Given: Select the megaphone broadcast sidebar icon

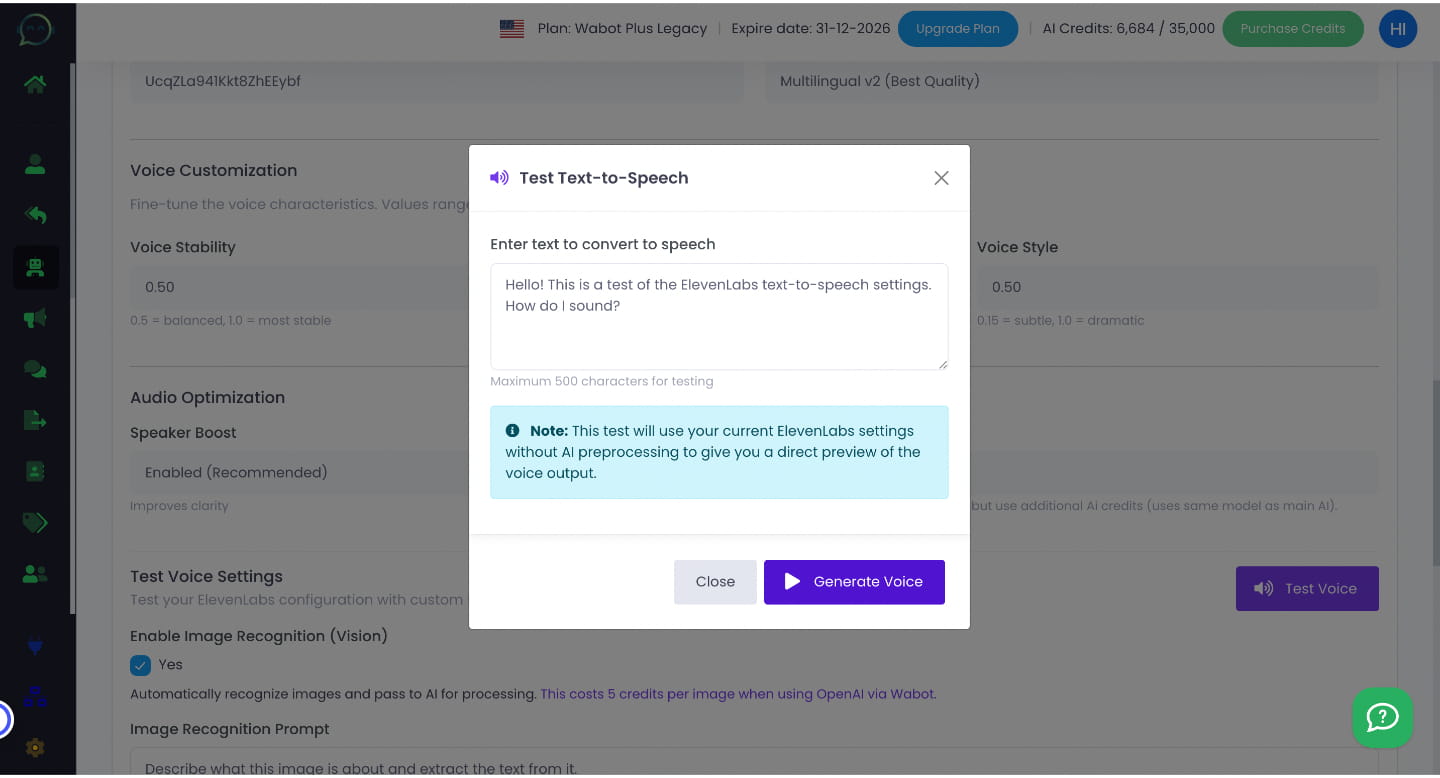Looking at the screenshot, I should (x=35, y=318).
